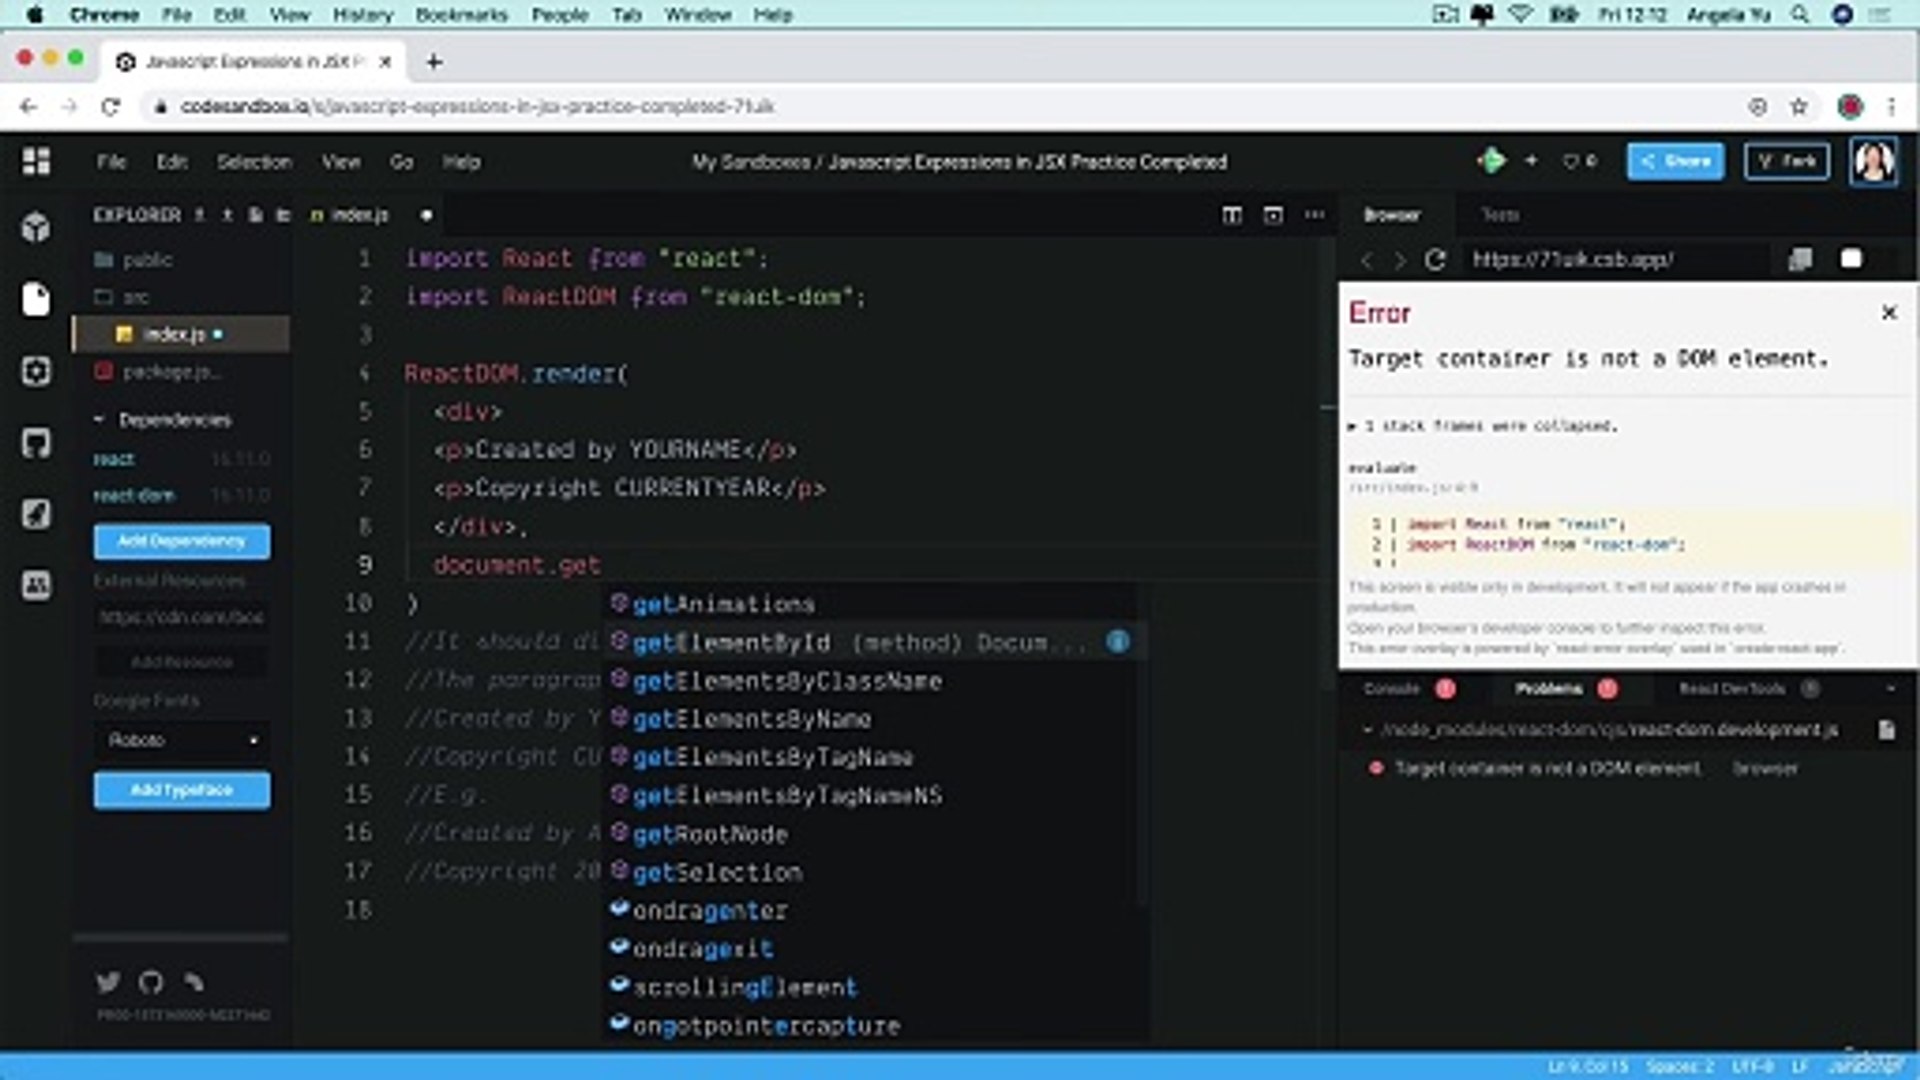The width and height of the screenshot is (1920, 1080).
Task: Click the refresh icon in the preview browser
Action: pyautogui.click(x=1435, y=259)
